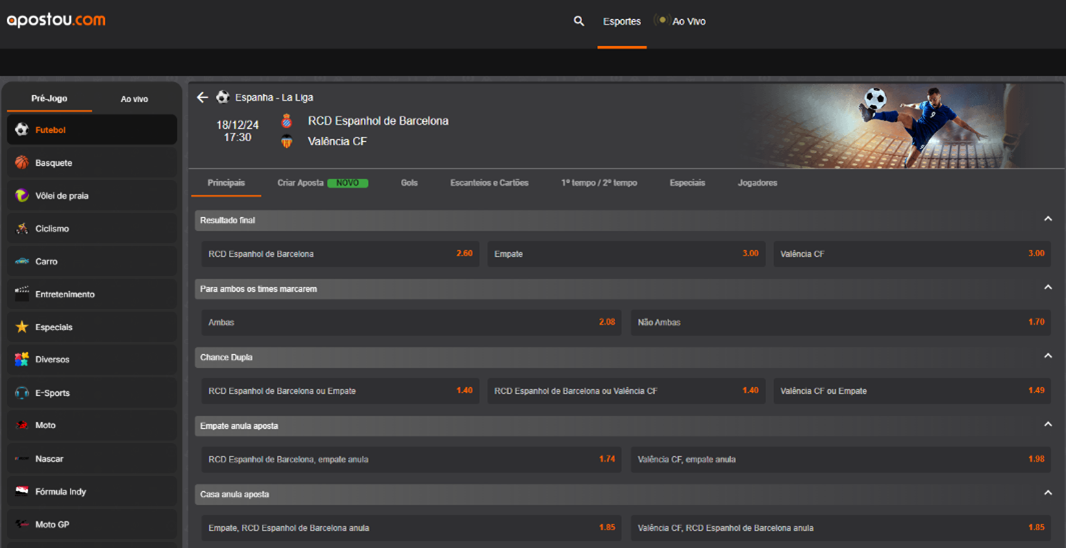1066x548 pixels.
Task: Collapse the Empate anula aposta section
Action: pyautogui.click(x=1047, y=425)
